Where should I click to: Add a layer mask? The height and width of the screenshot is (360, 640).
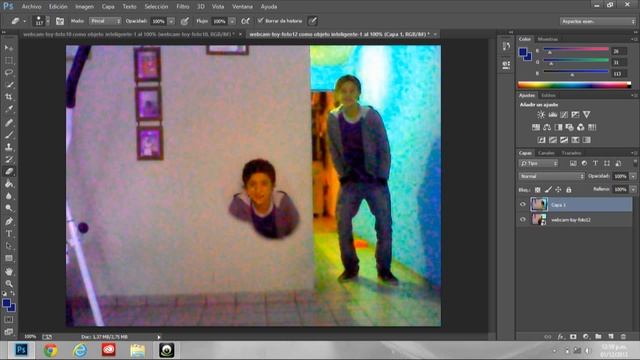click(x=573, y=336)
